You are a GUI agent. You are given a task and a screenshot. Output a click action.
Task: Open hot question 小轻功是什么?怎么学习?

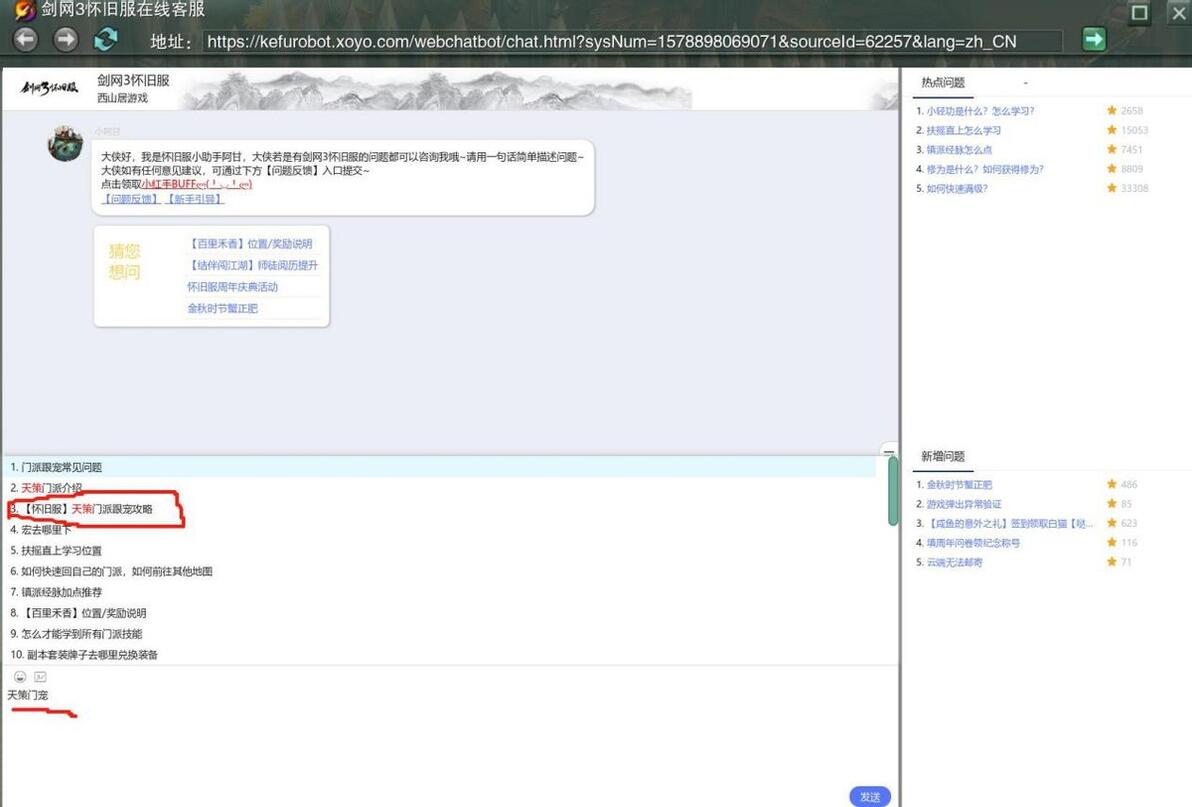pos(980,111)
